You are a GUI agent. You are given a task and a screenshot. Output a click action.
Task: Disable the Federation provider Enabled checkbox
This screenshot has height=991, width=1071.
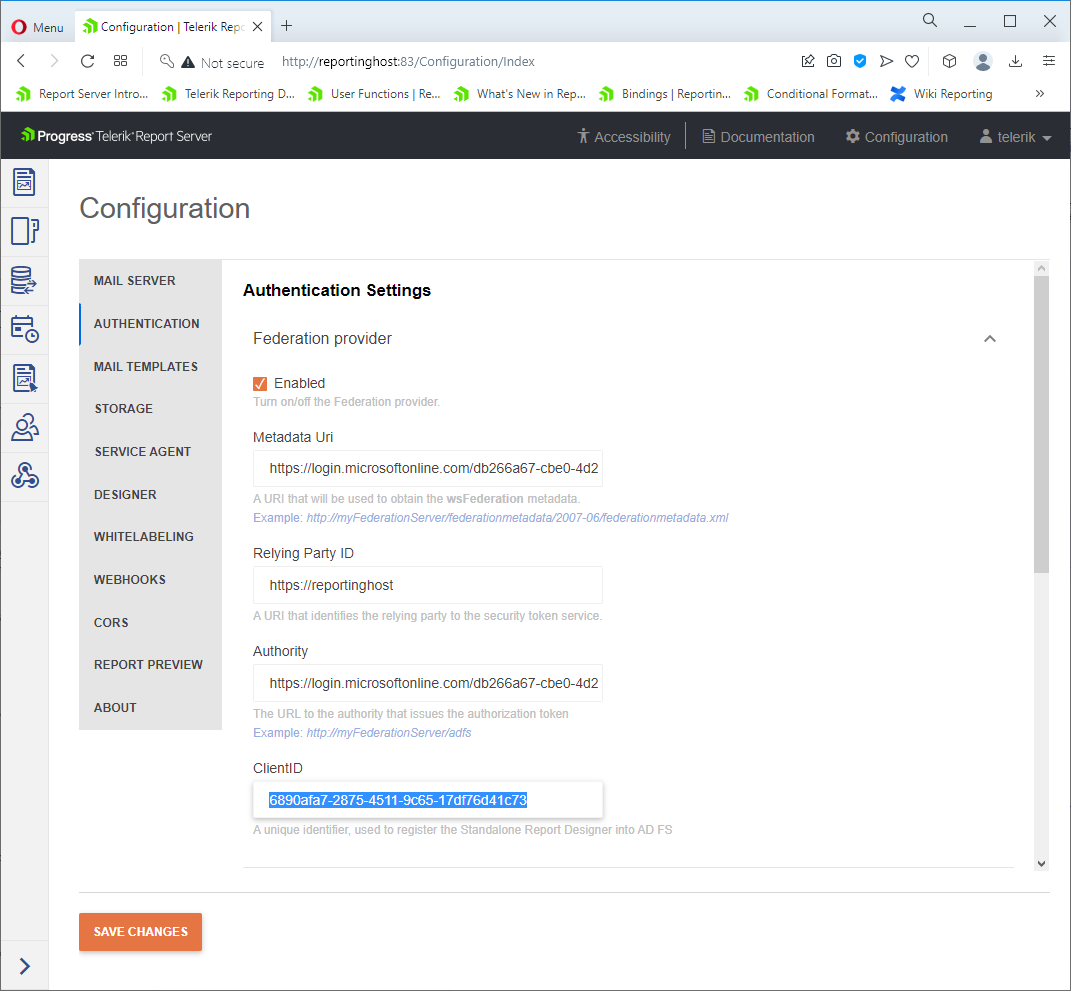coord(260,383)
